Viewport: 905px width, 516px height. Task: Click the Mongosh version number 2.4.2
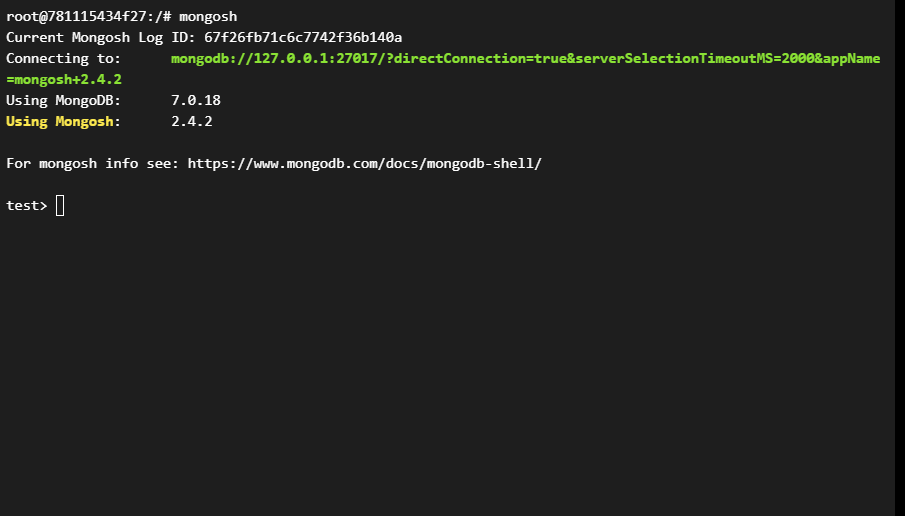(192, 121)
